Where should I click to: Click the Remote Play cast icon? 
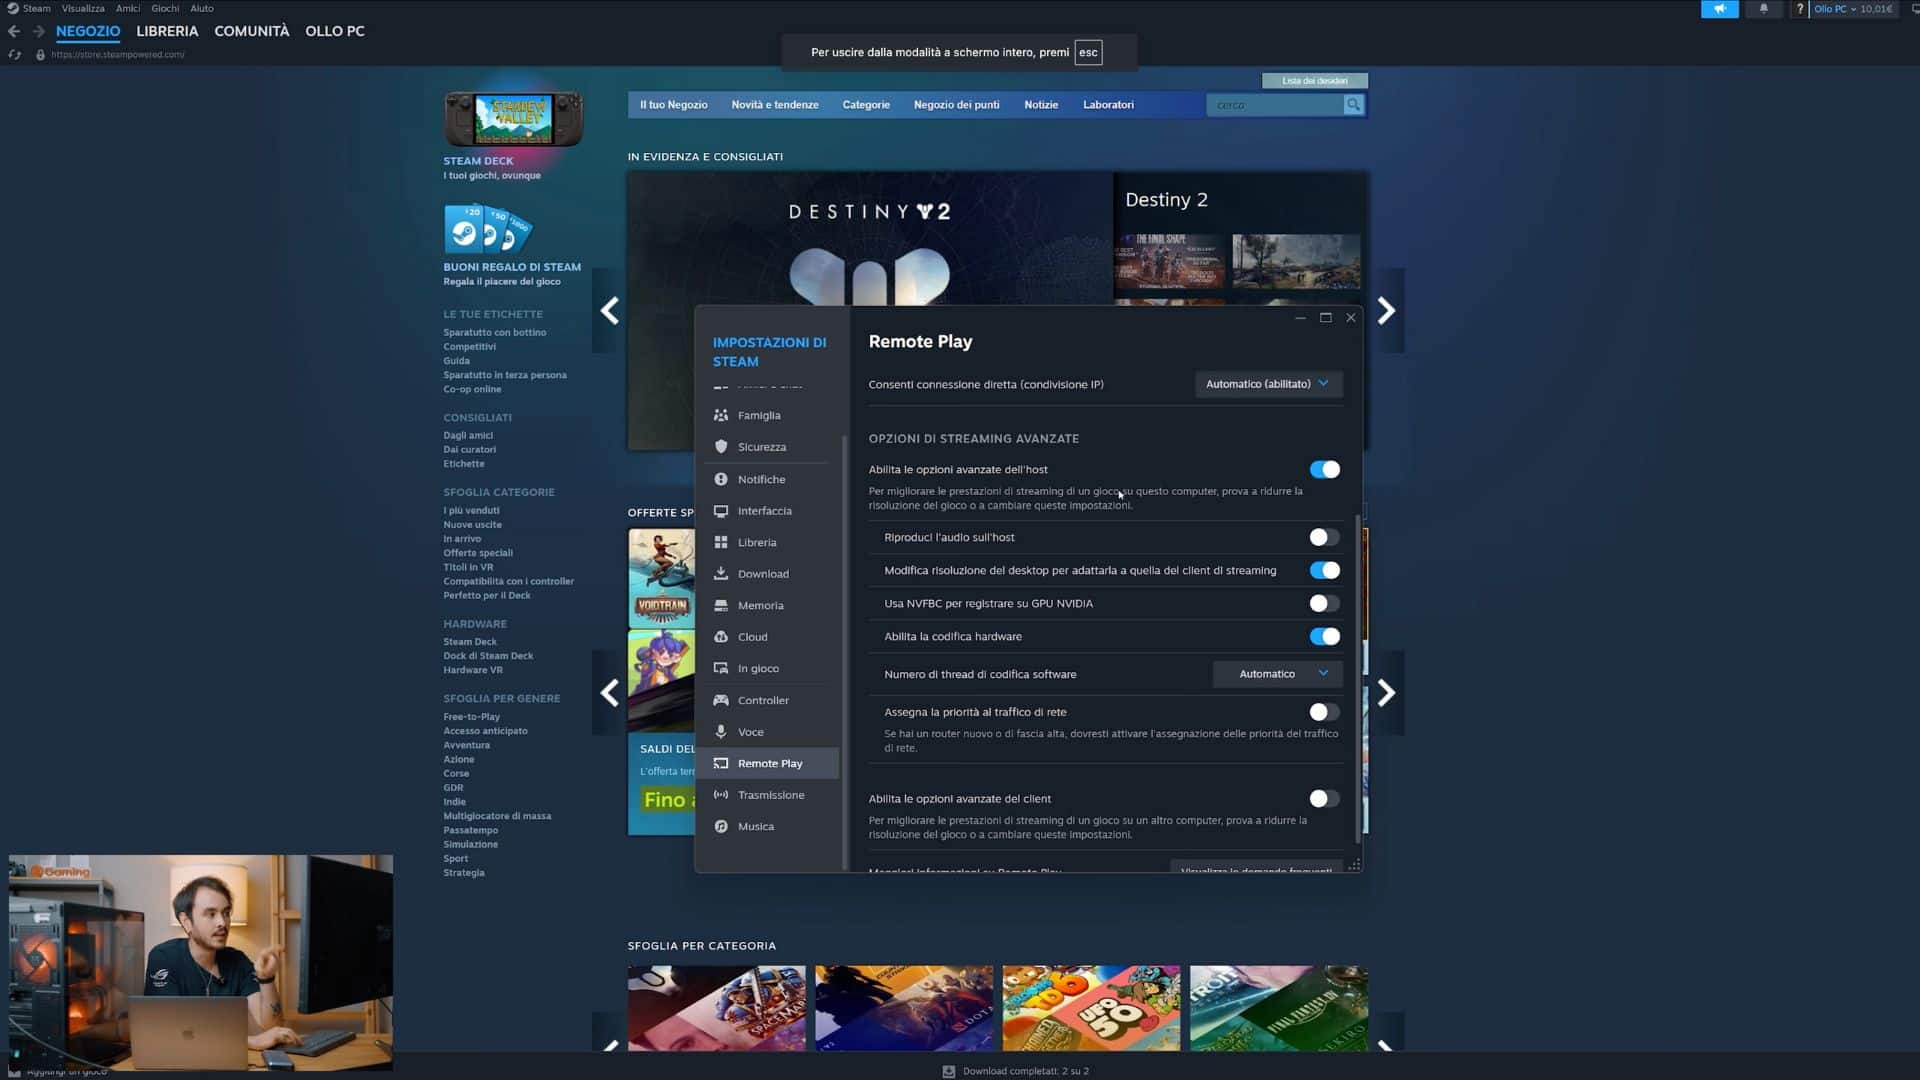(721, 763)
